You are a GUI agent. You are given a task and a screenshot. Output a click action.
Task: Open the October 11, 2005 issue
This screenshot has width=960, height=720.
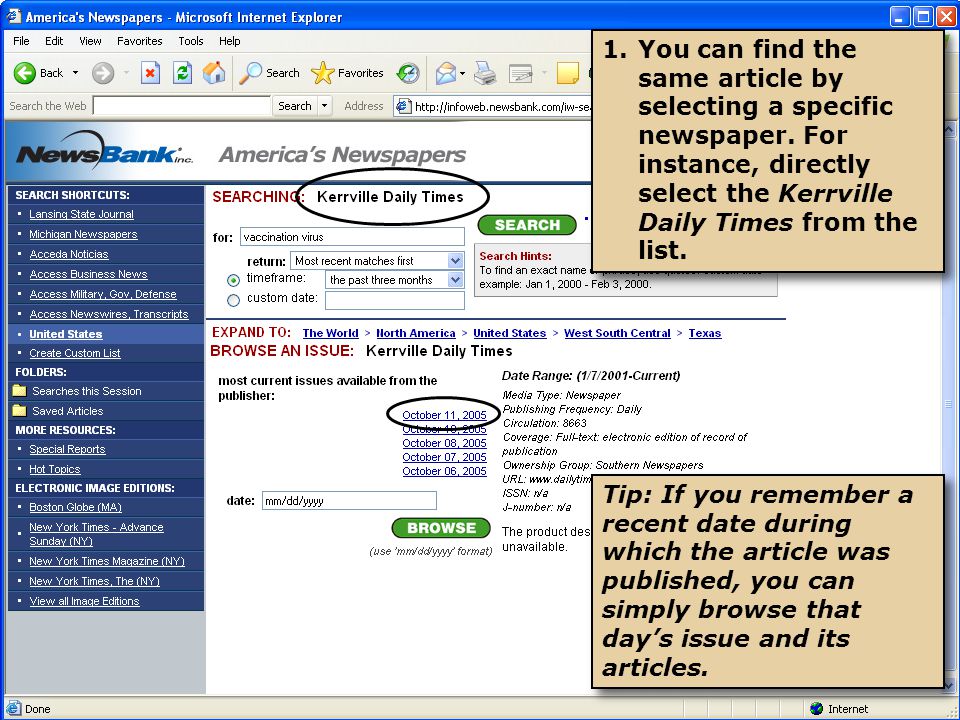[x=444, y=415]
